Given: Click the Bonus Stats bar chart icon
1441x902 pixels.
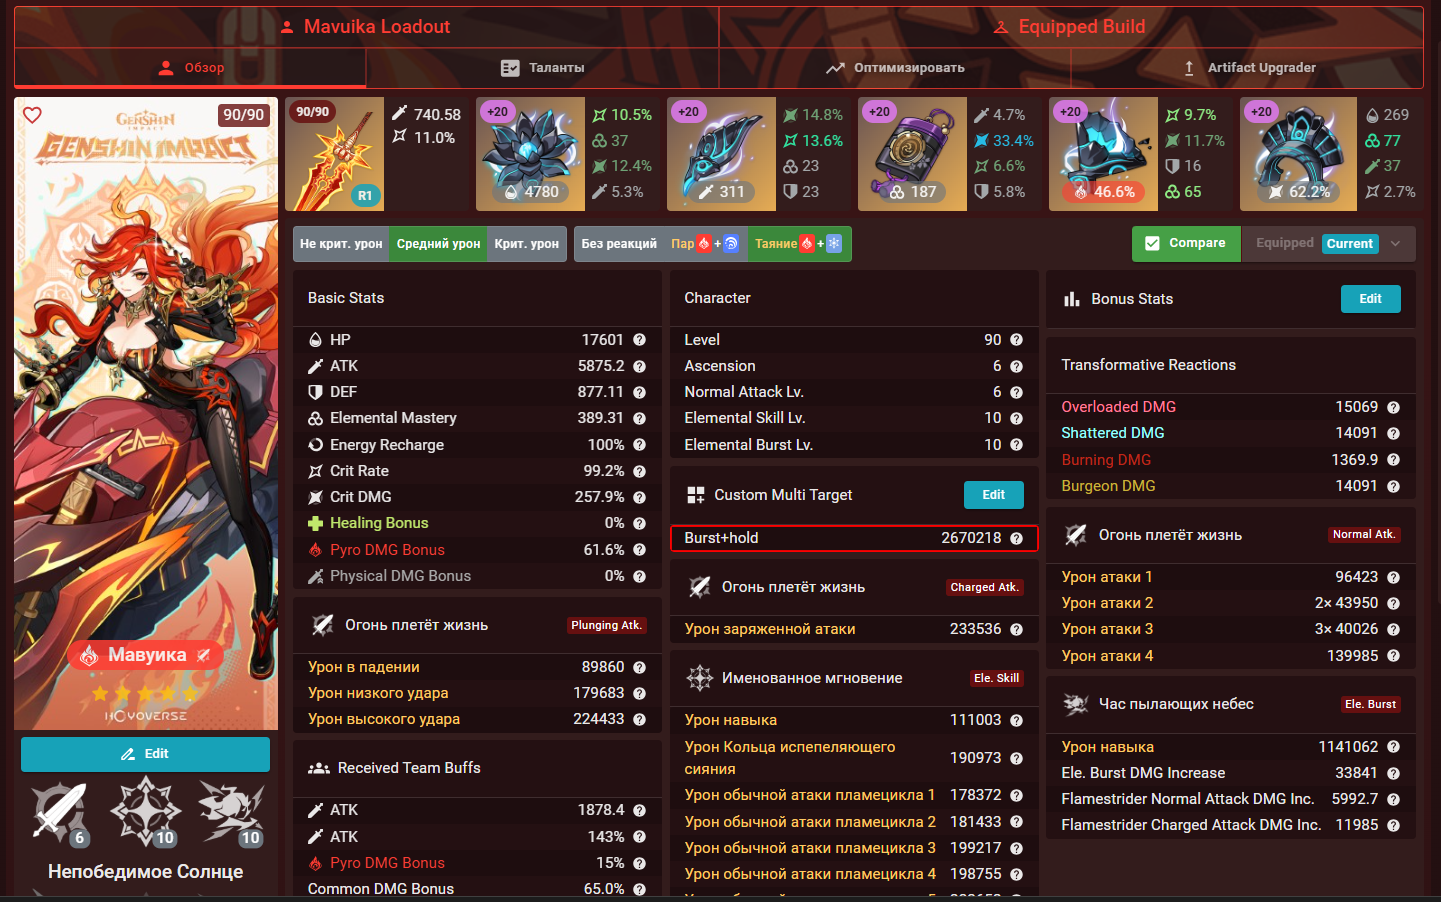Looking at the screenshot, I should pos(1072,299).
